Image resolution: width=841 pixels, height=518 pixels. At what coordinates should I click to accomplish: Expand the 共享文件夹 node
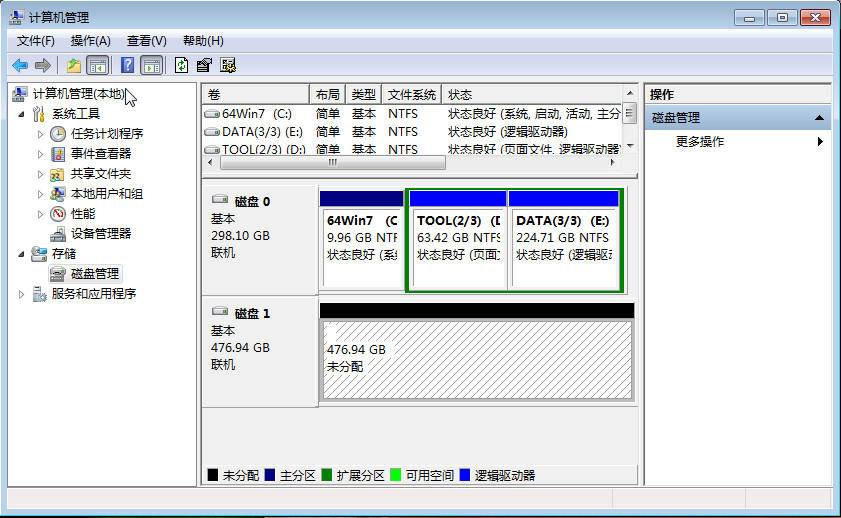pyautogui.click(x=40, y=174)
